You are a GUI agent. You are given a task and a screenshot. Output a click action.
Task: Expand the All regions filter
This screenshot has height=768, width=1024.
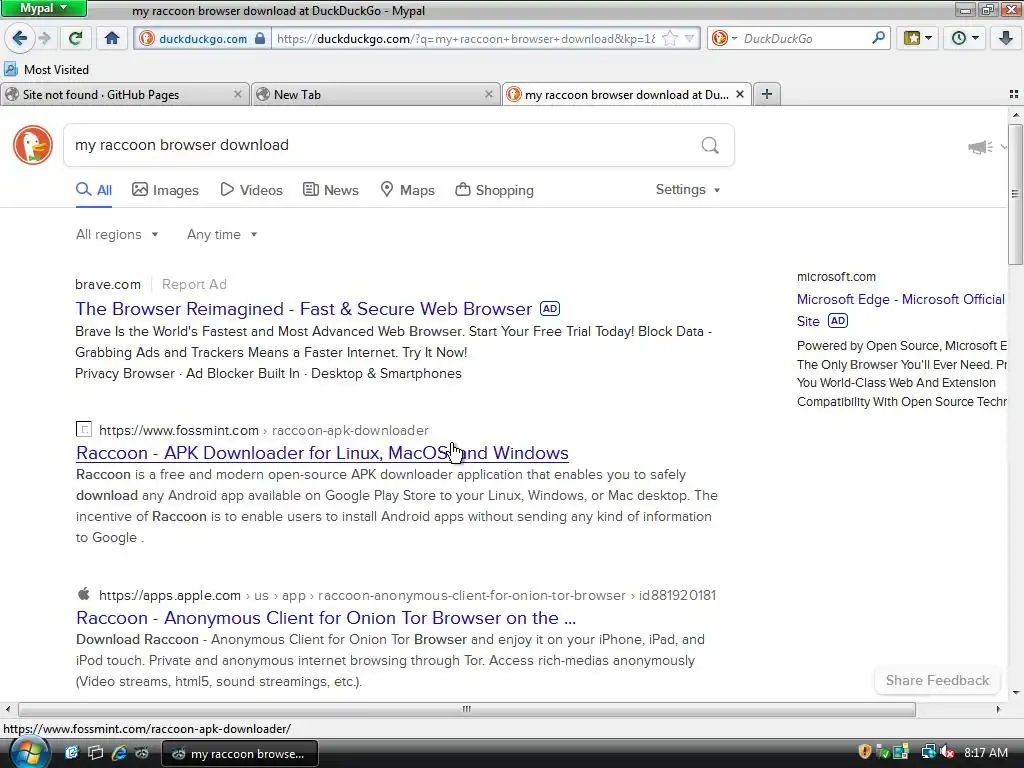pos(117,234)
